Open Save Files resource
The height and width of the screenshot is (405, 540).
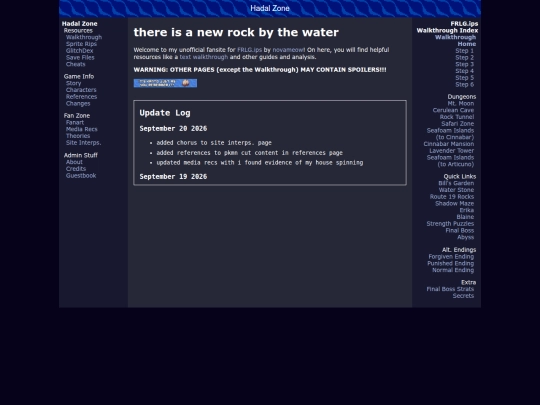tap(80, 58)
